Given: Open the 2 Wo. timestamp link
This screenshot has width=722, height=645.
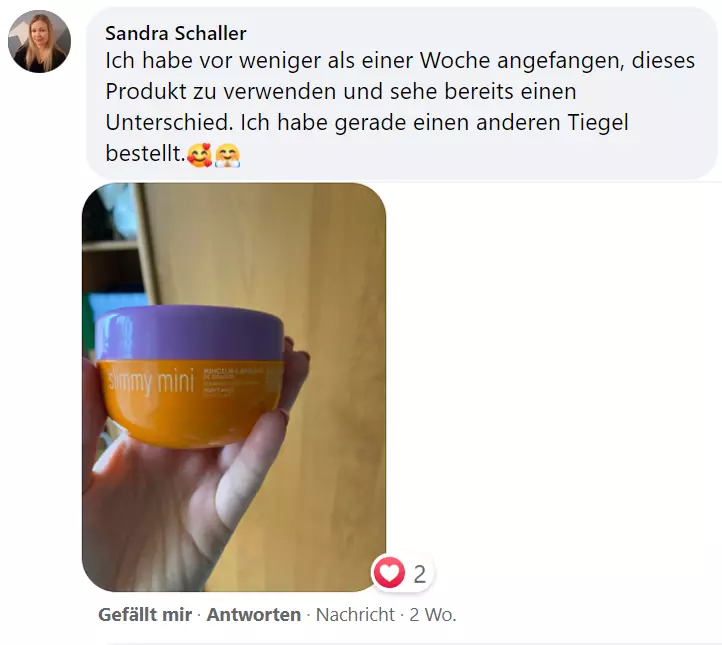Looking at the screenshot, I should click(x=433, y=615).
